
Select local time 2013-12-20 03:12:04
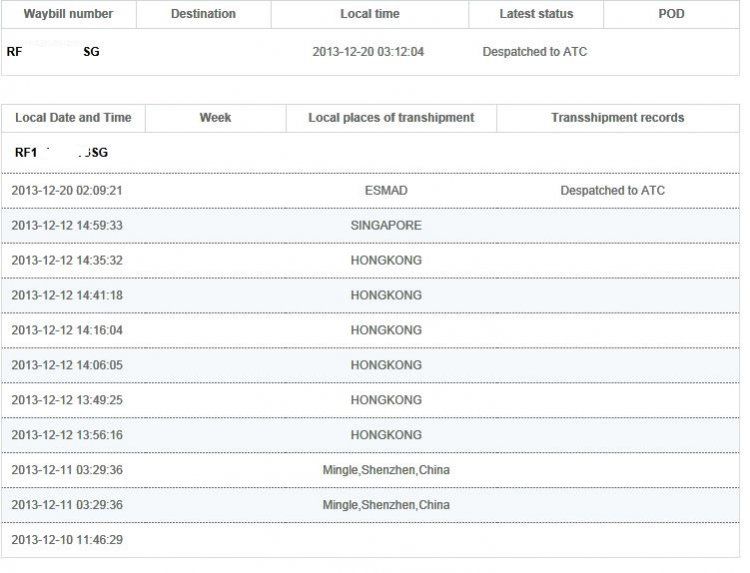pos(368,52)
